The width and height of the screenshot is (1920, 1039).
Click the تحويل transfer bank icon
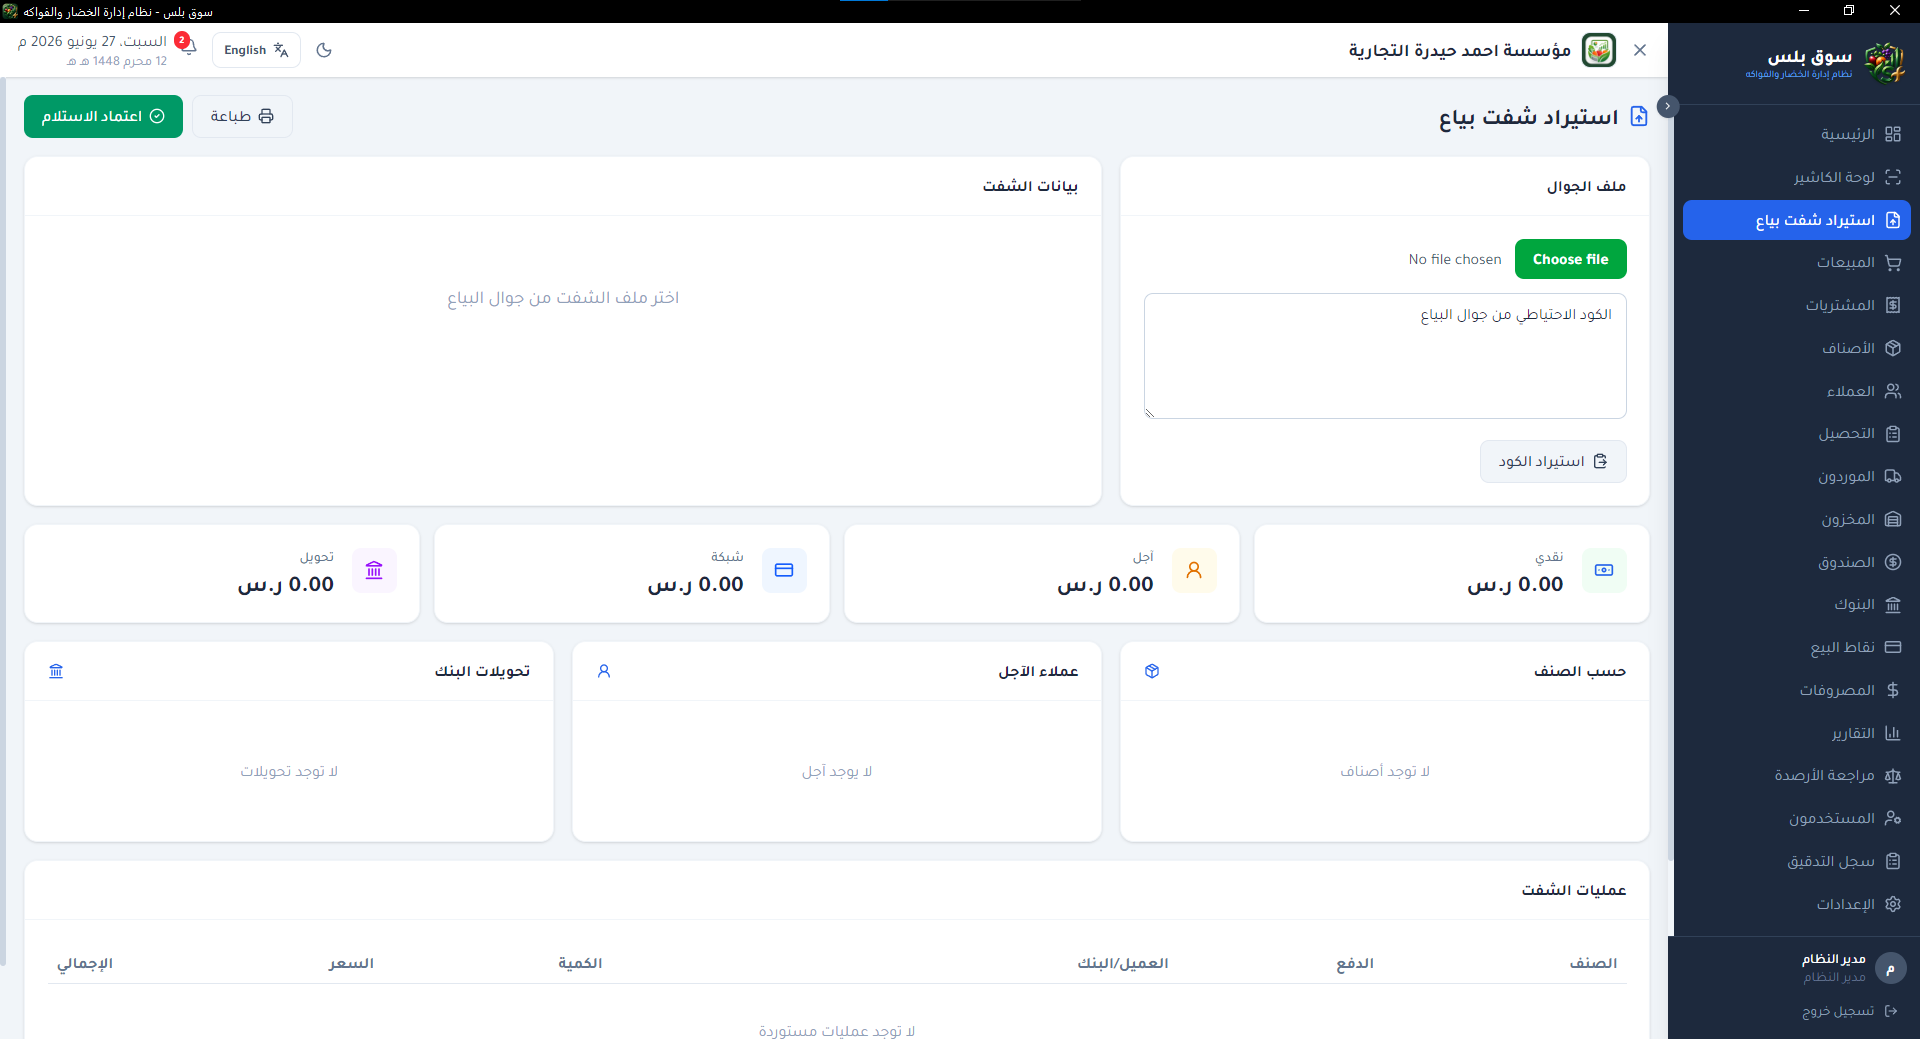tap(374, 570)
